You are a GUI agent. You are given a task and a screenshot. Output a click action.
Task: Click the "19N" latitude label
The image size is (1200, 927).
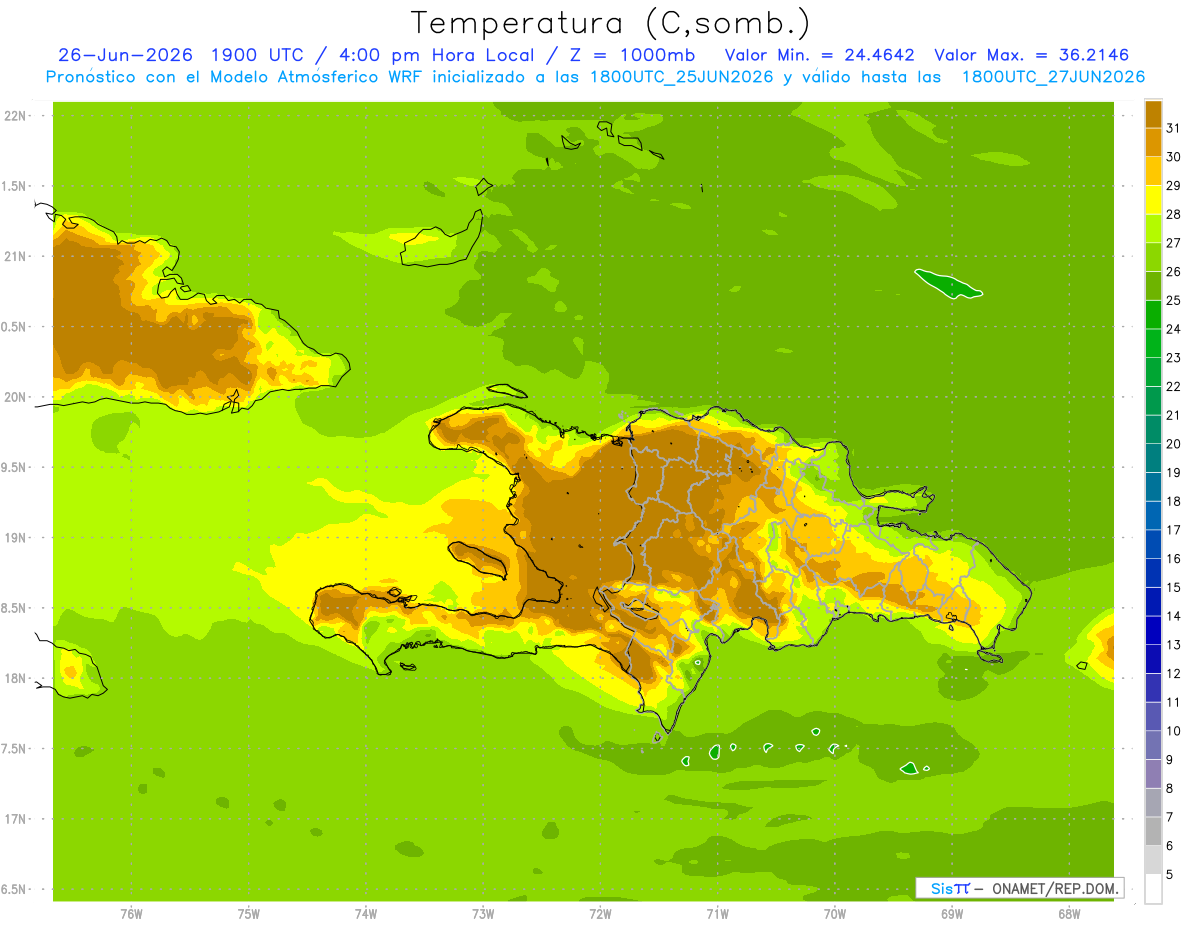pos(15,538)
